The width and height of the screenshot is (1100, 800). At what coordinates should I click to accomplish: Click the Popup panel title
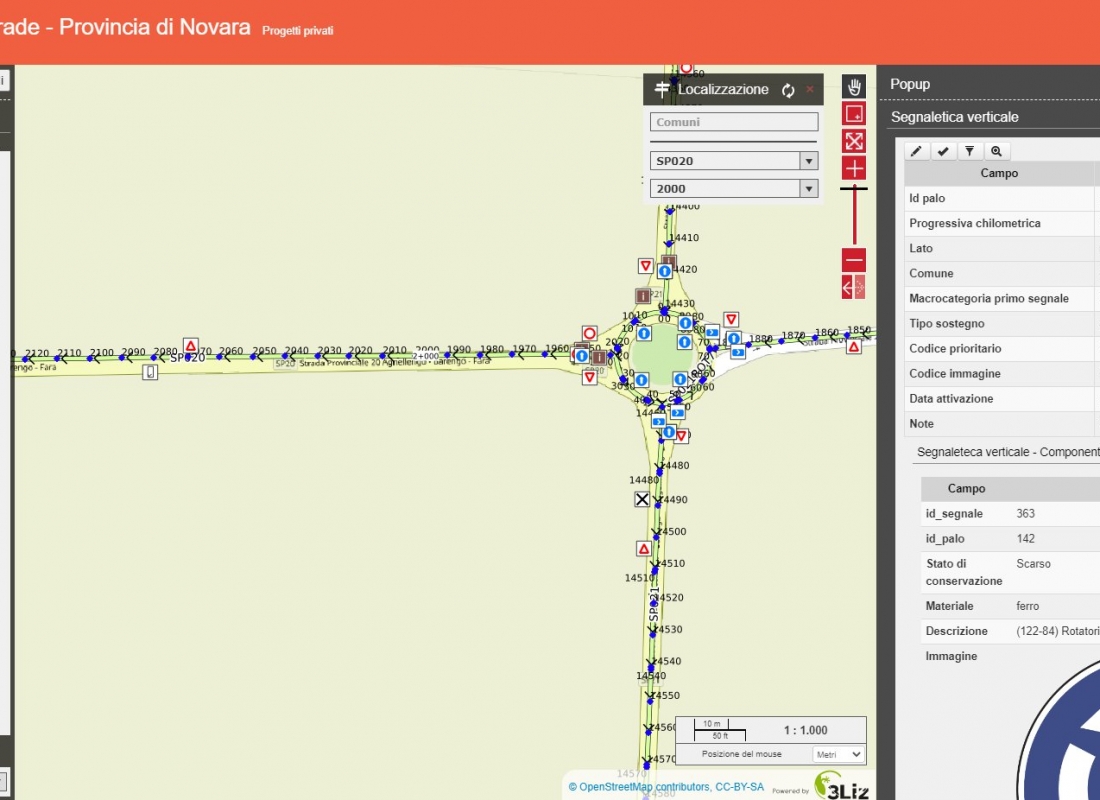click(x=910, y=84)
